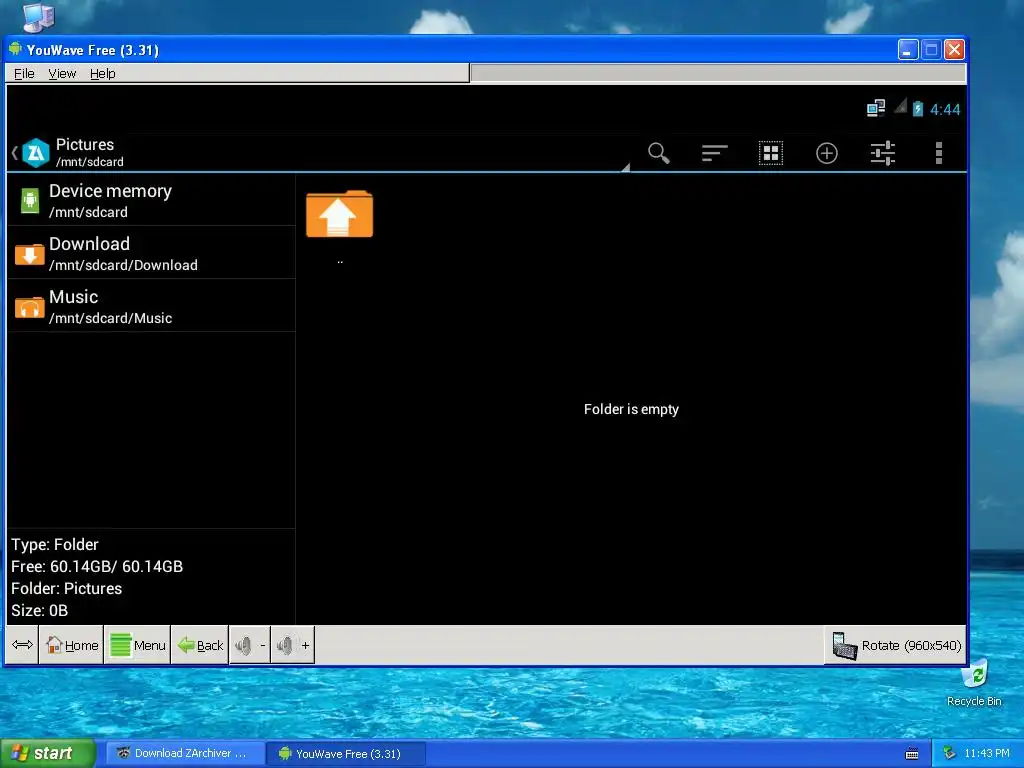Click the system tray network icon
1024x768 pixels.
[x=950, y=754]
